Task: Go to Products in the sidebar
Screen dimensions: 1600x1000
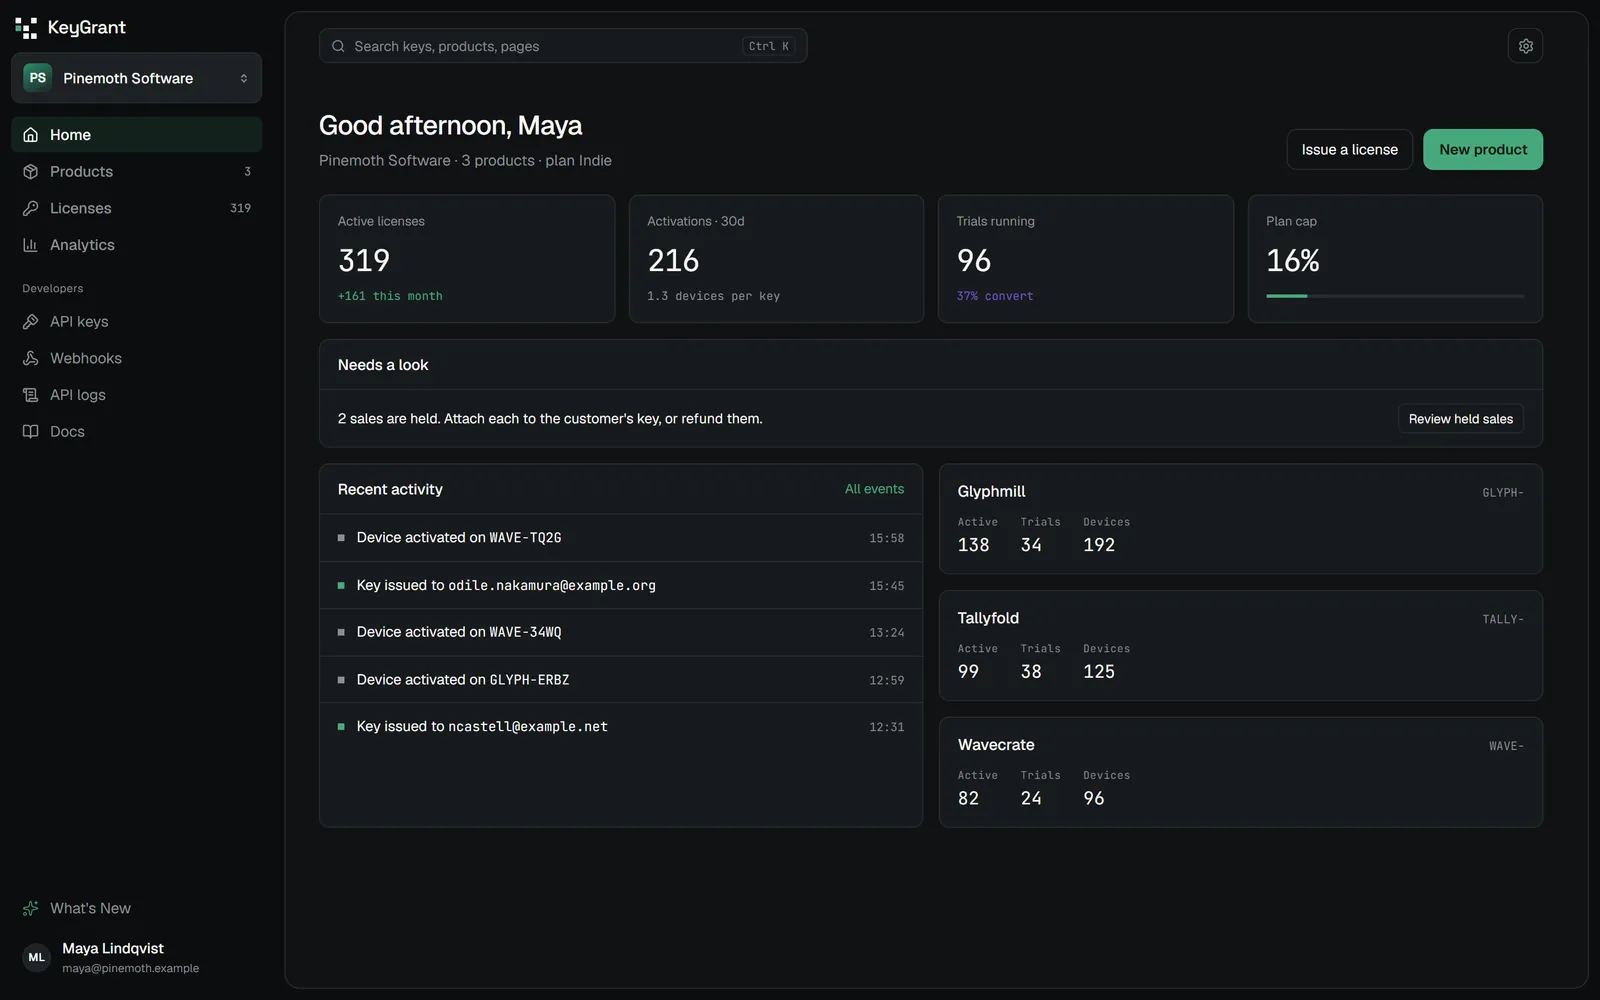Action: click(x=136, y=172)
